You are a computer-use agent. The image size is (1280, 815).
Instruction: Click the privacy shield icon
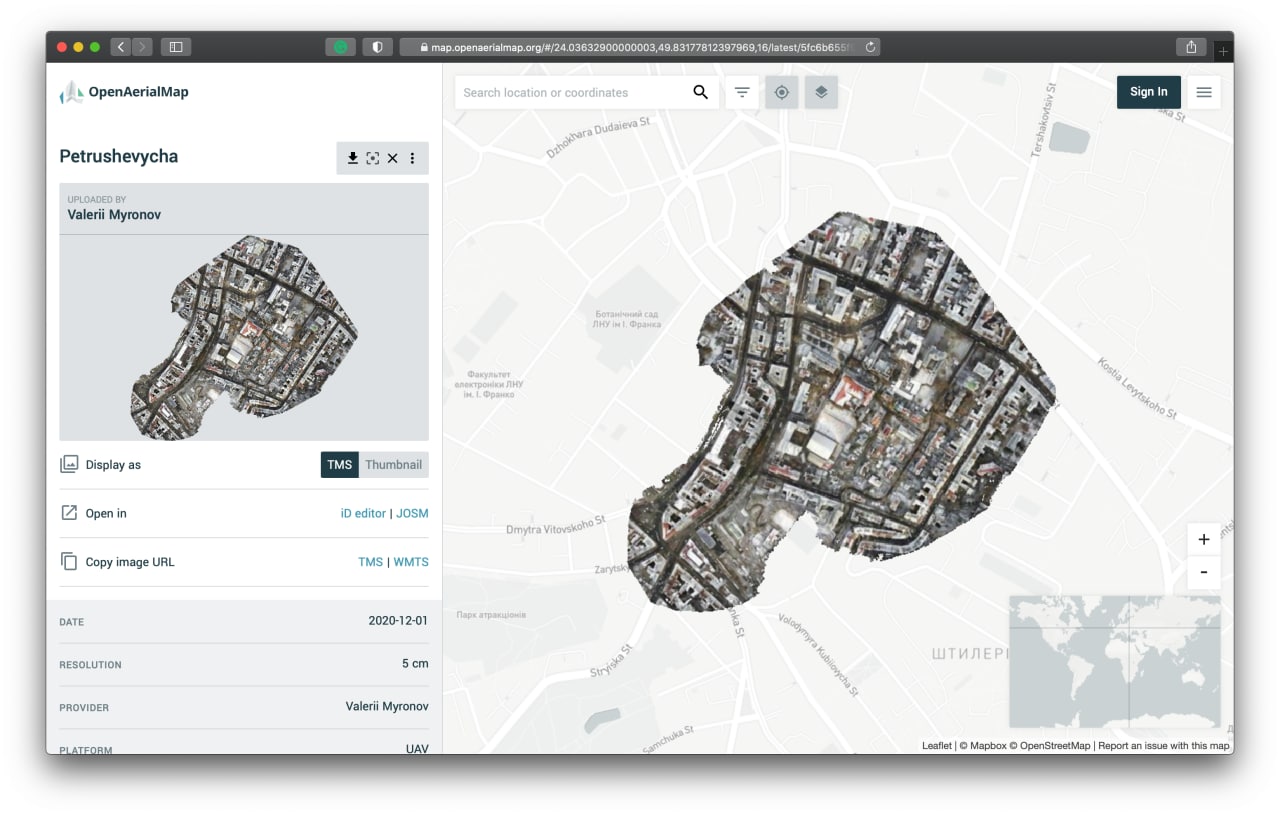[x=377, y=47]
